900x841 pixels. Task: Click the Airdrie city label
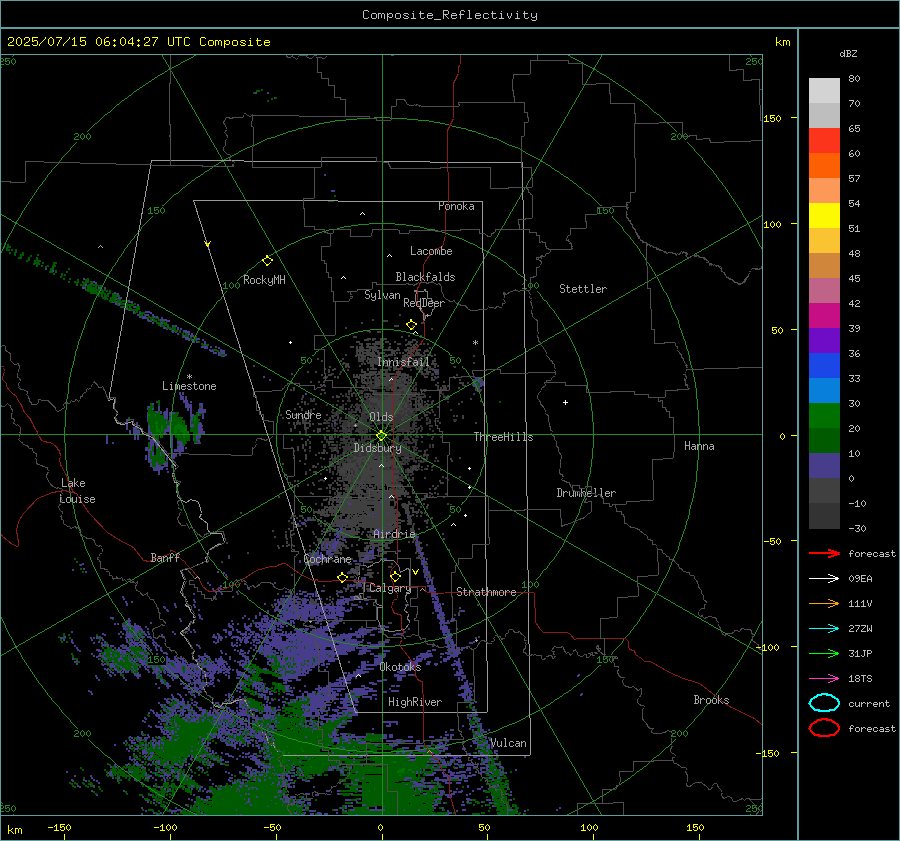tap(394, 534)
